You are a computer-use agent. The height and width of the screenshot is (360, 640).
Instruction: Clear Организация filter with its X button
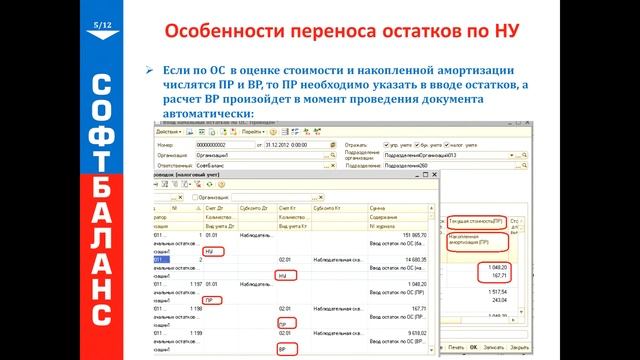point(321,198)
